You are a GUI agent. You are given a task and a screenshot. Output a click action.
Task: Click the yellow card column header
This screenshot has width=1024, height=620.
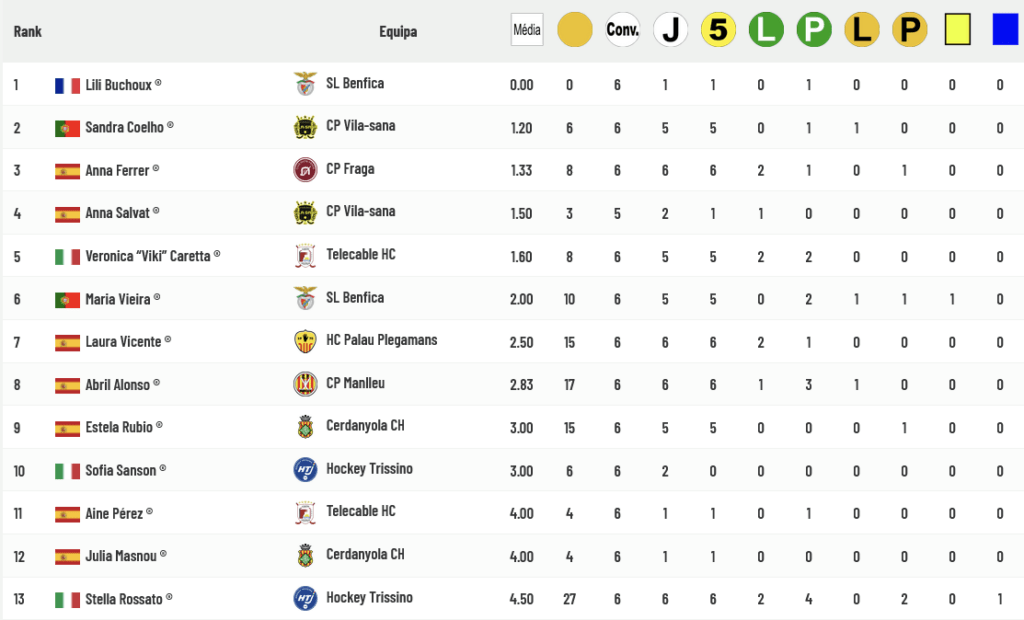click(957, 30)
